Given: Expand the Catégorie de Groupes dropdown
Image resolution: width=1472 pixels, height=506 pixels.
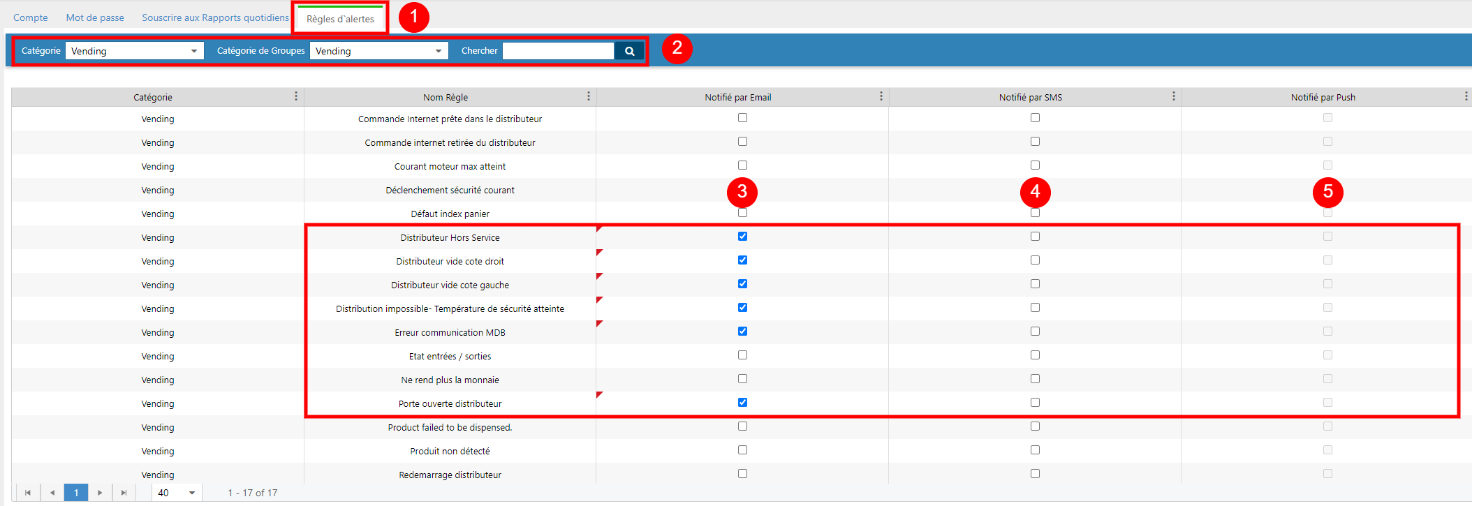Looking at the screenshot, I should tap(378, 51).
